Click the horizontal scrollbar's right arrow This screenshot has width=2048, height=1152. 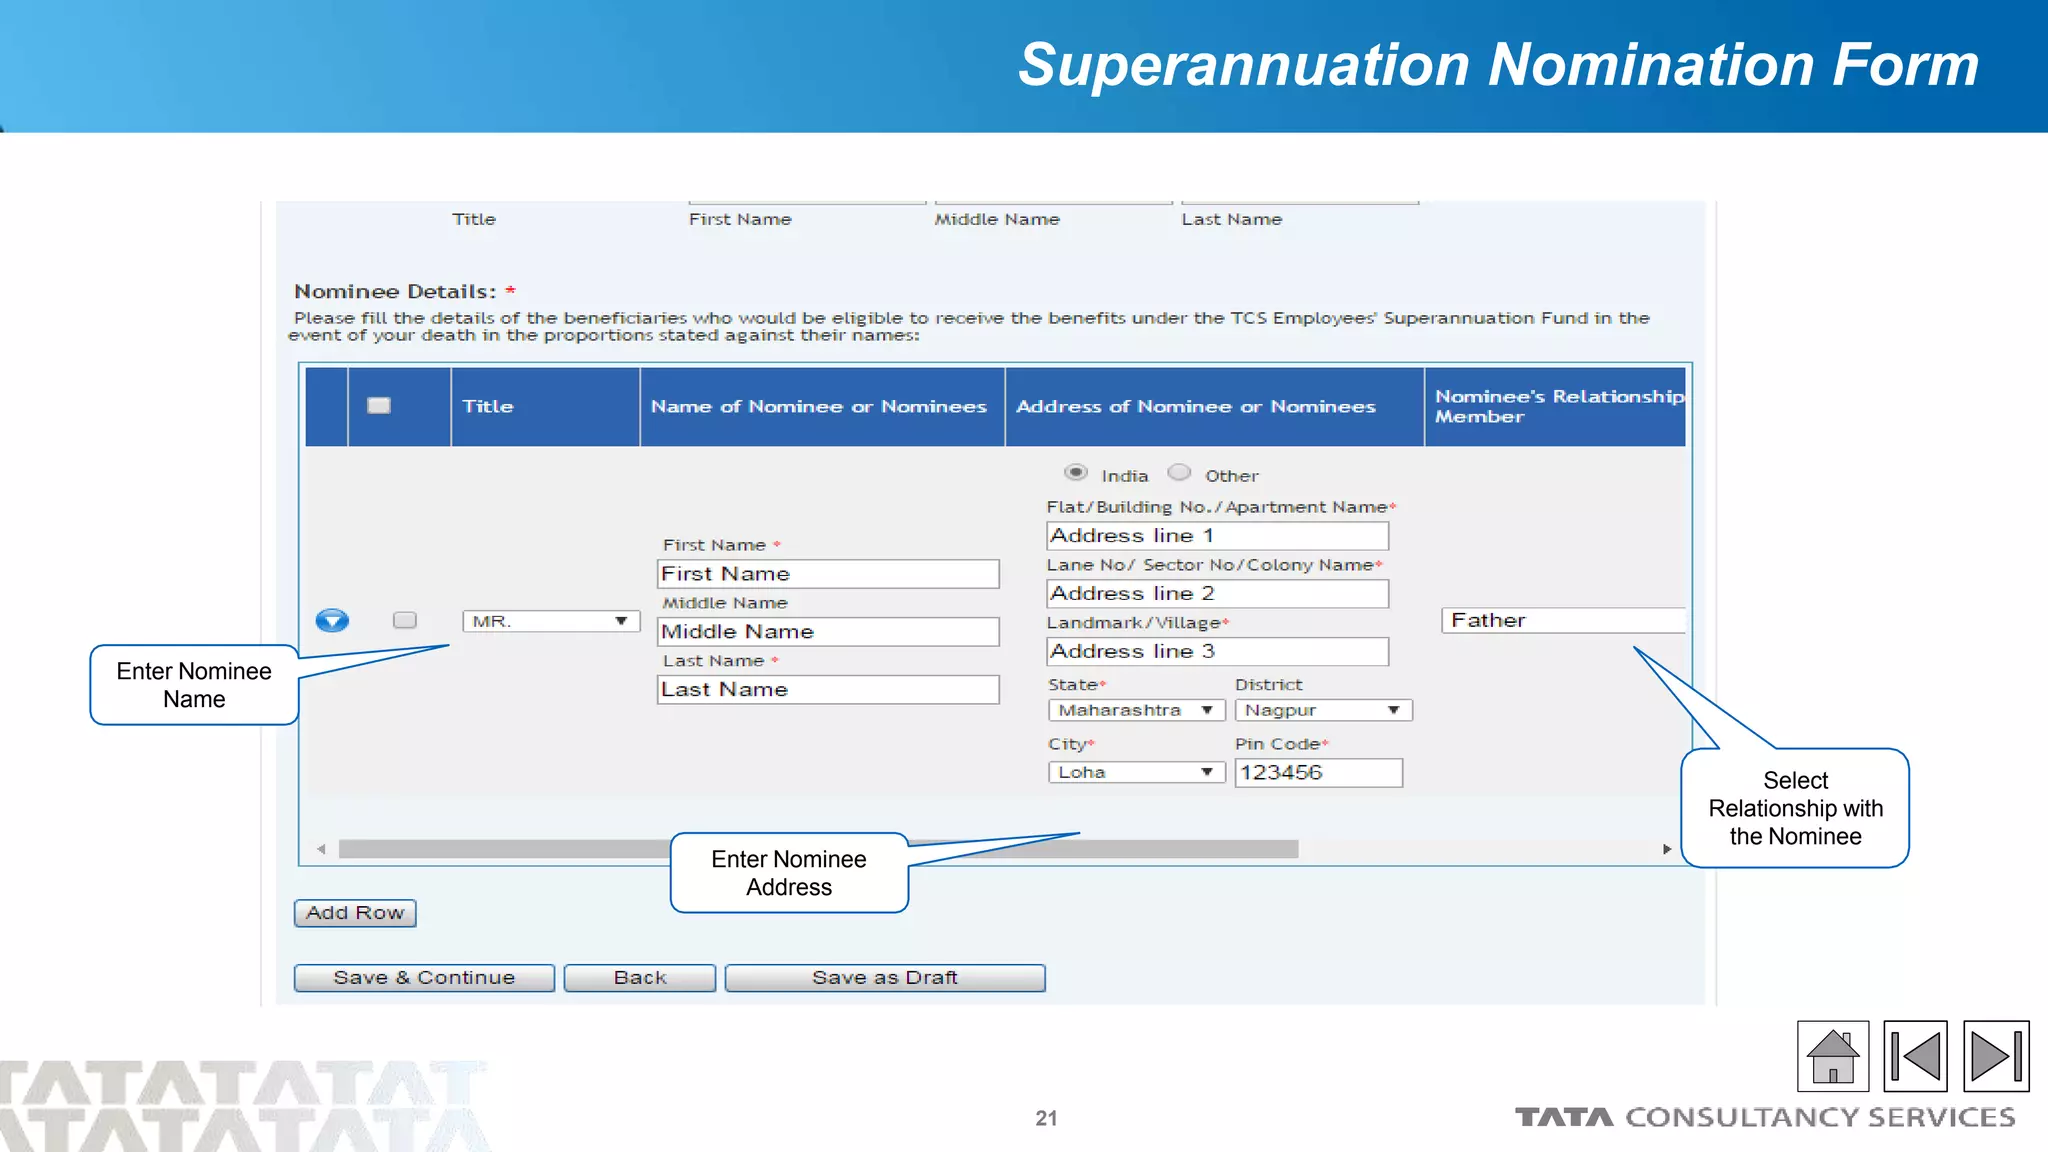tap(1667, 849)
